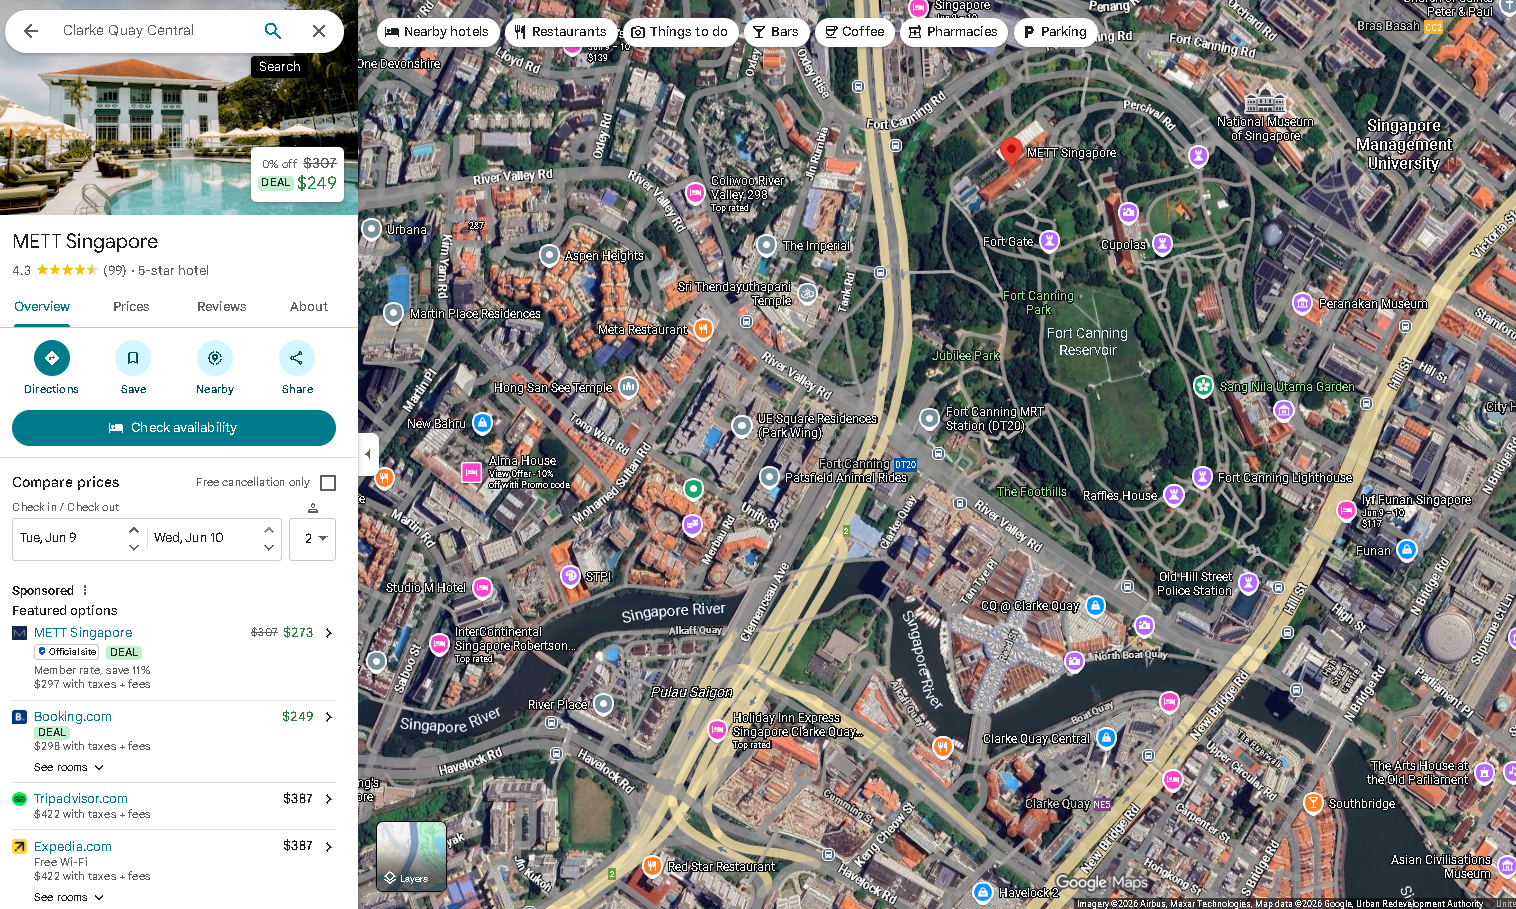Open the guests count dropdown
The width and height of the screenshot is (1516, 909).
[313, 539]
